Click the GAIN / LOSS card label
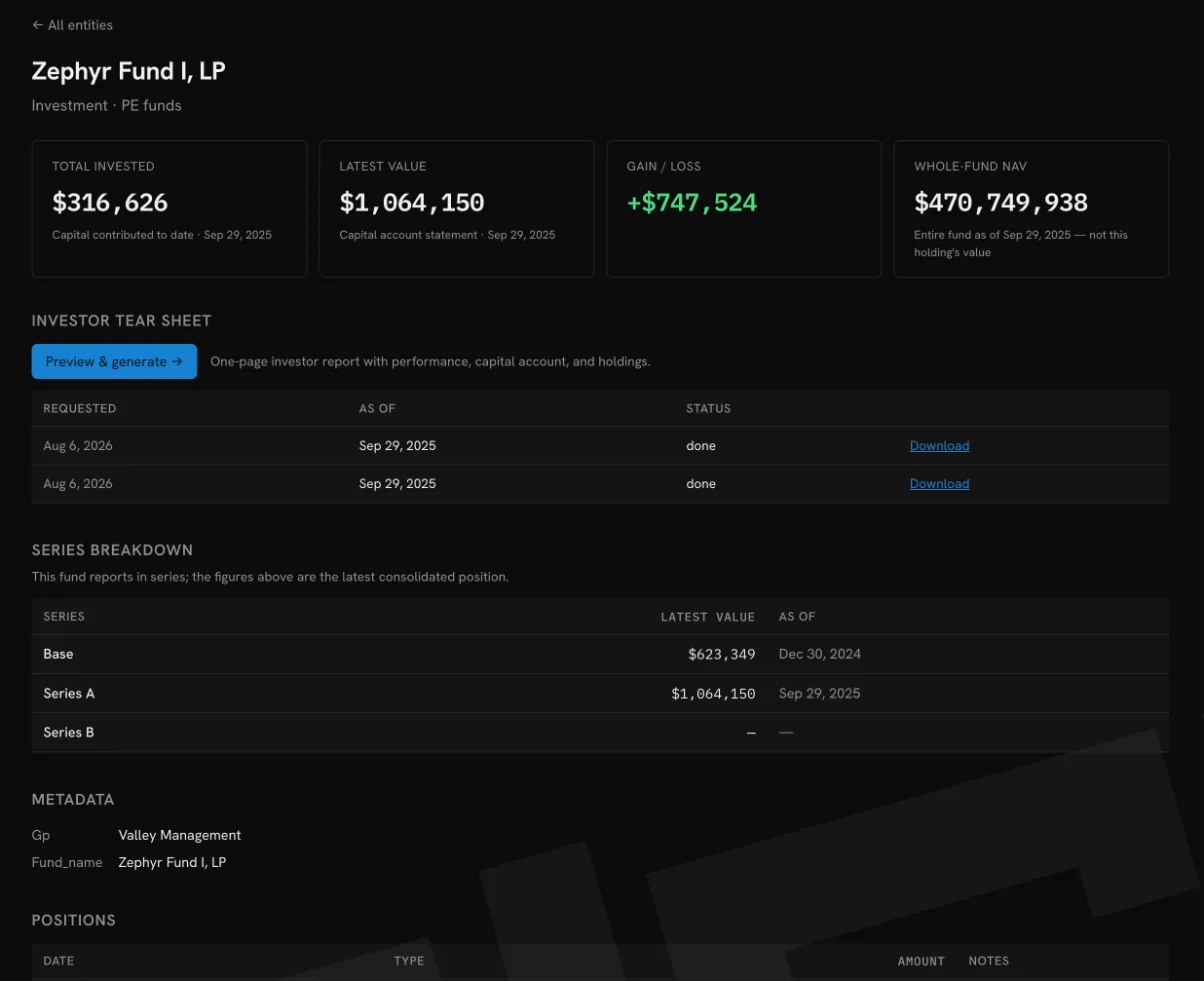 [664, 167]
